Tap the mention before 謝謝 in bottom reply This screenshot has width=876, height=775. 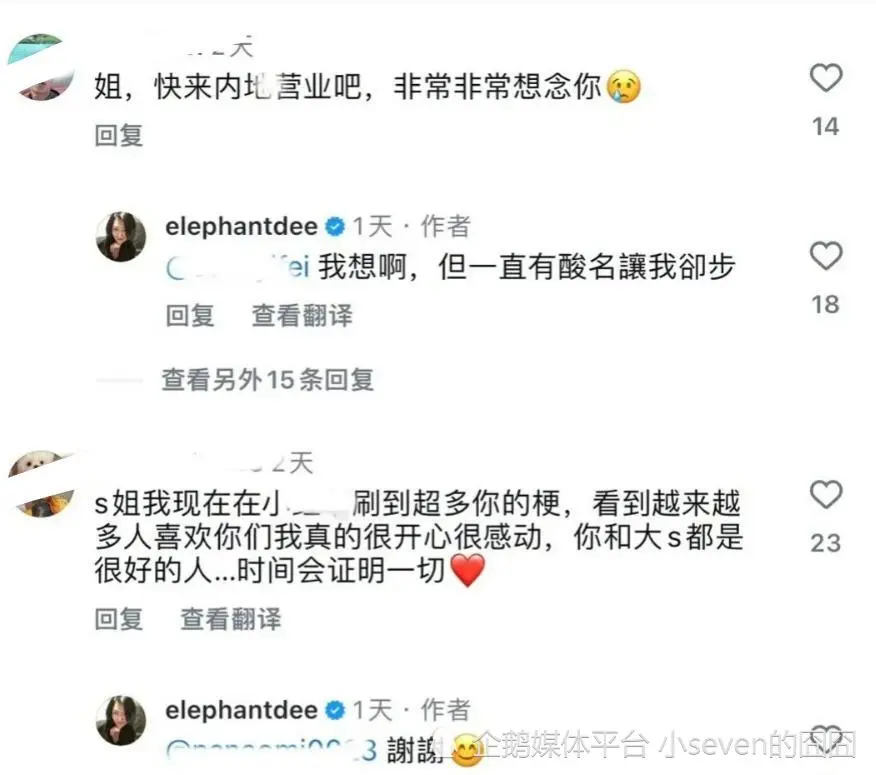[272, 750]
